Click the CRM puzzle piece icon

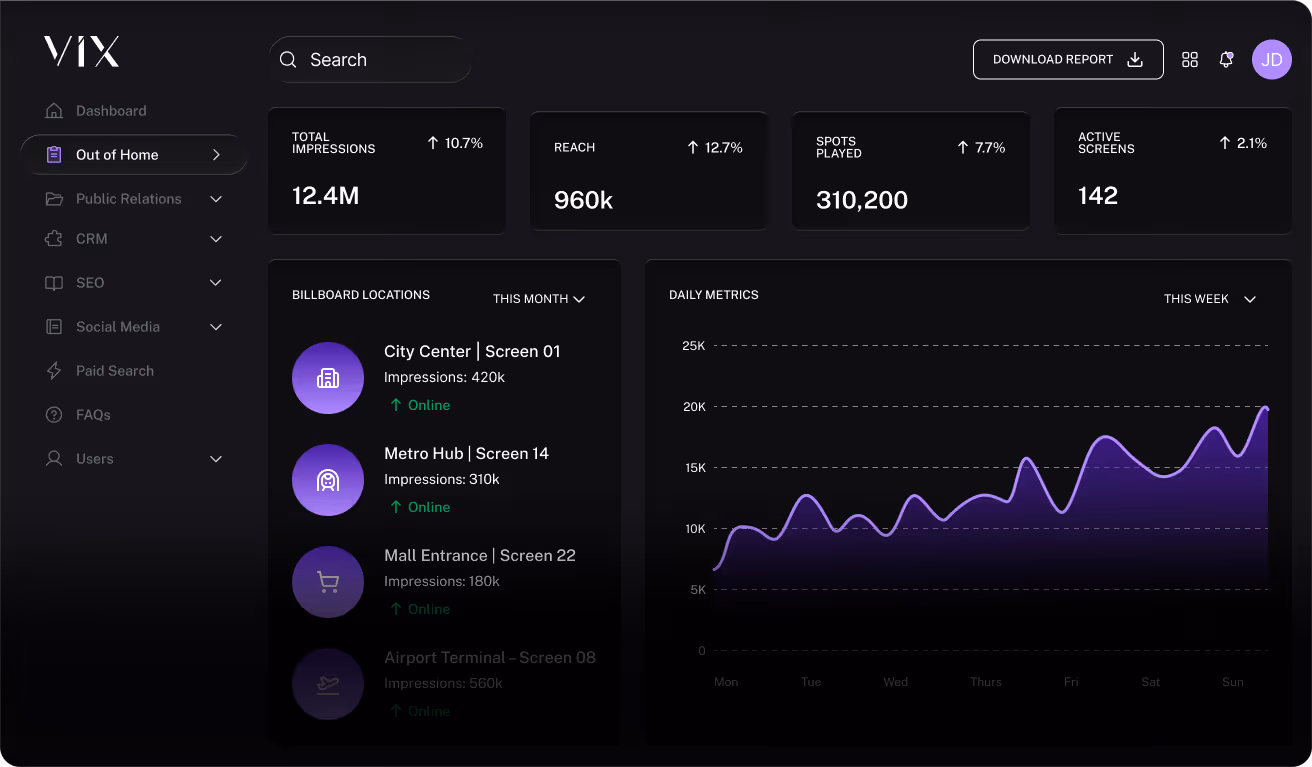pos(54,239)
